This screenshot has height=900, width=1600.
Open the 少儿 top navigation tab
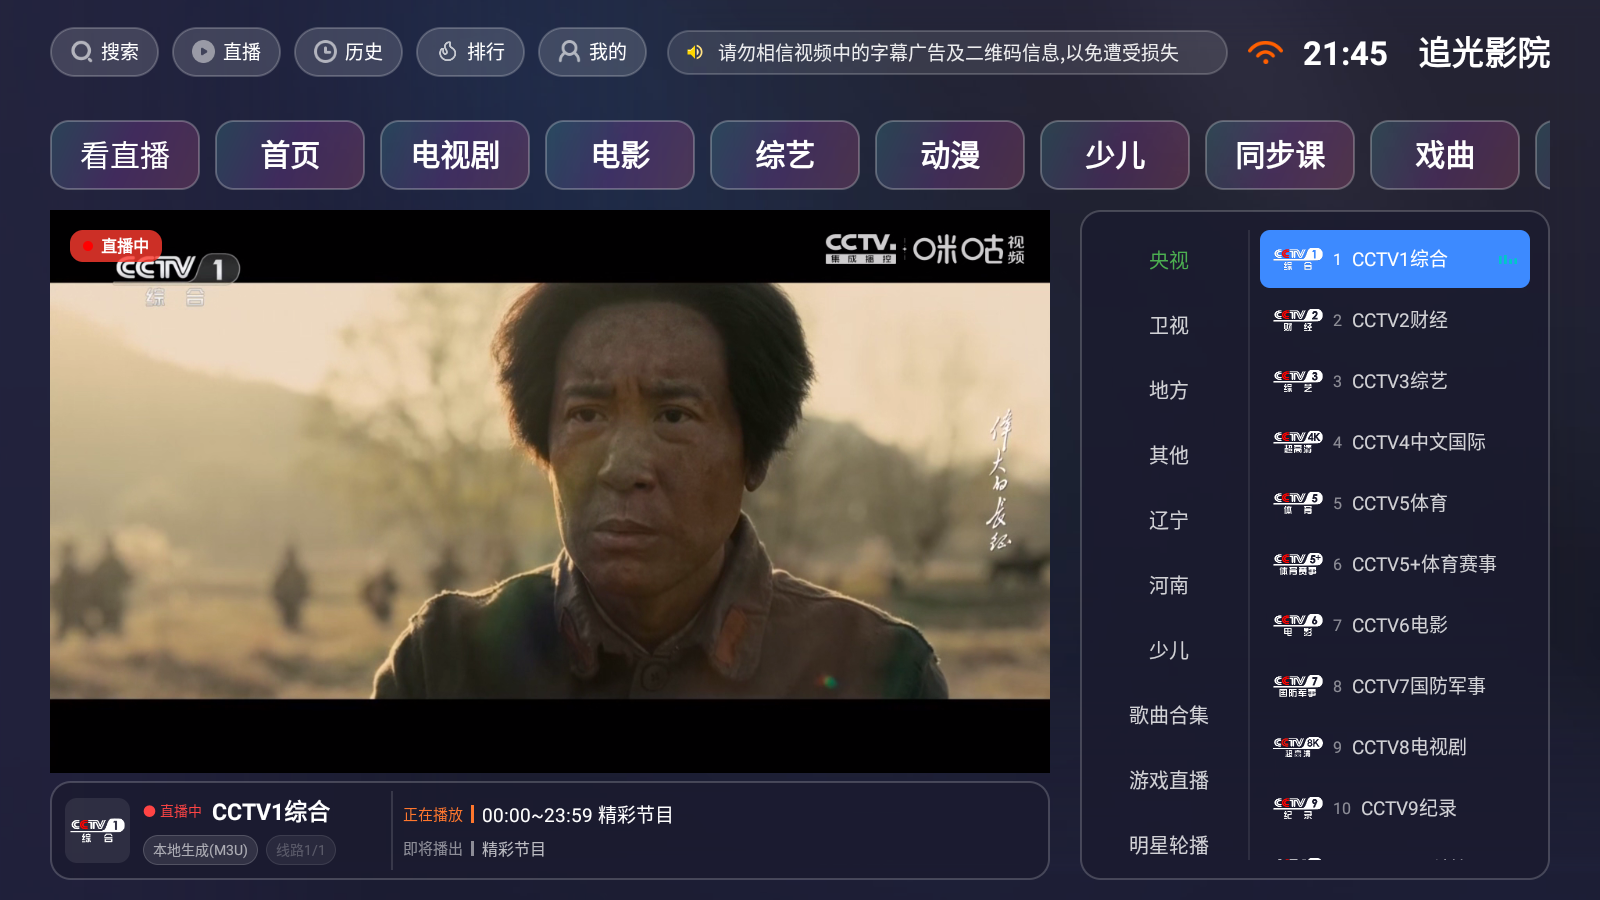pos(1115,155)
